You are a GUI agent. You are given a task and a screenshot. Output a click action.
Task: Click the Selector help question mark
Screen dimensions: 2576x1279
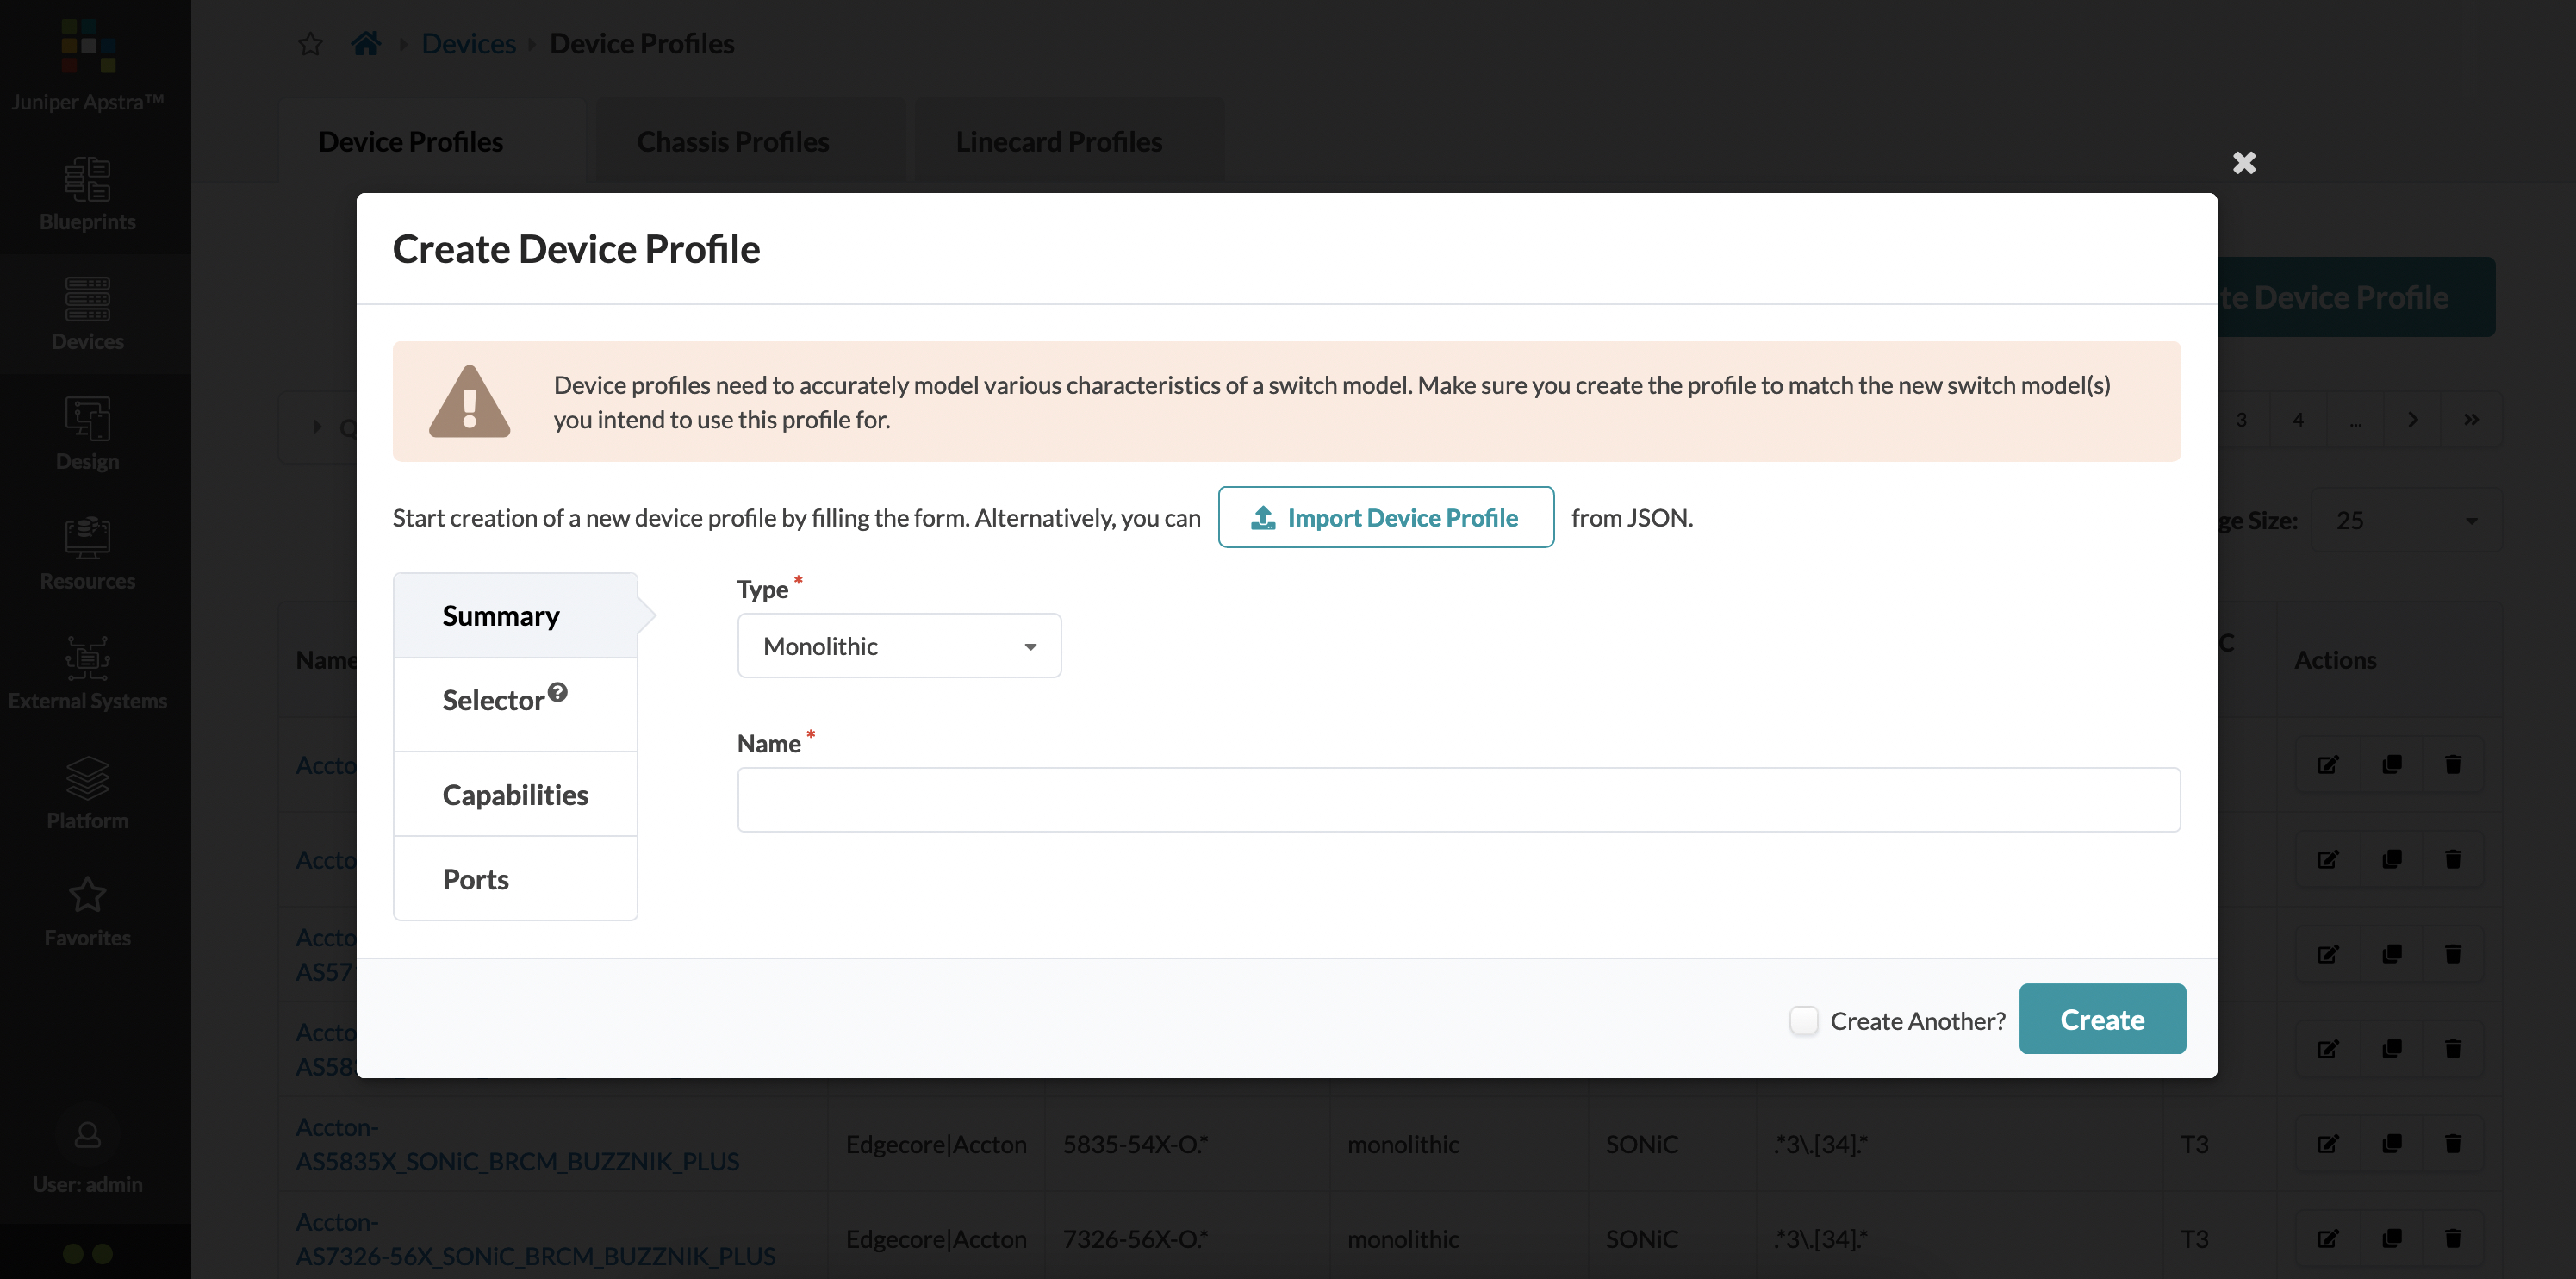pos(558,691)
